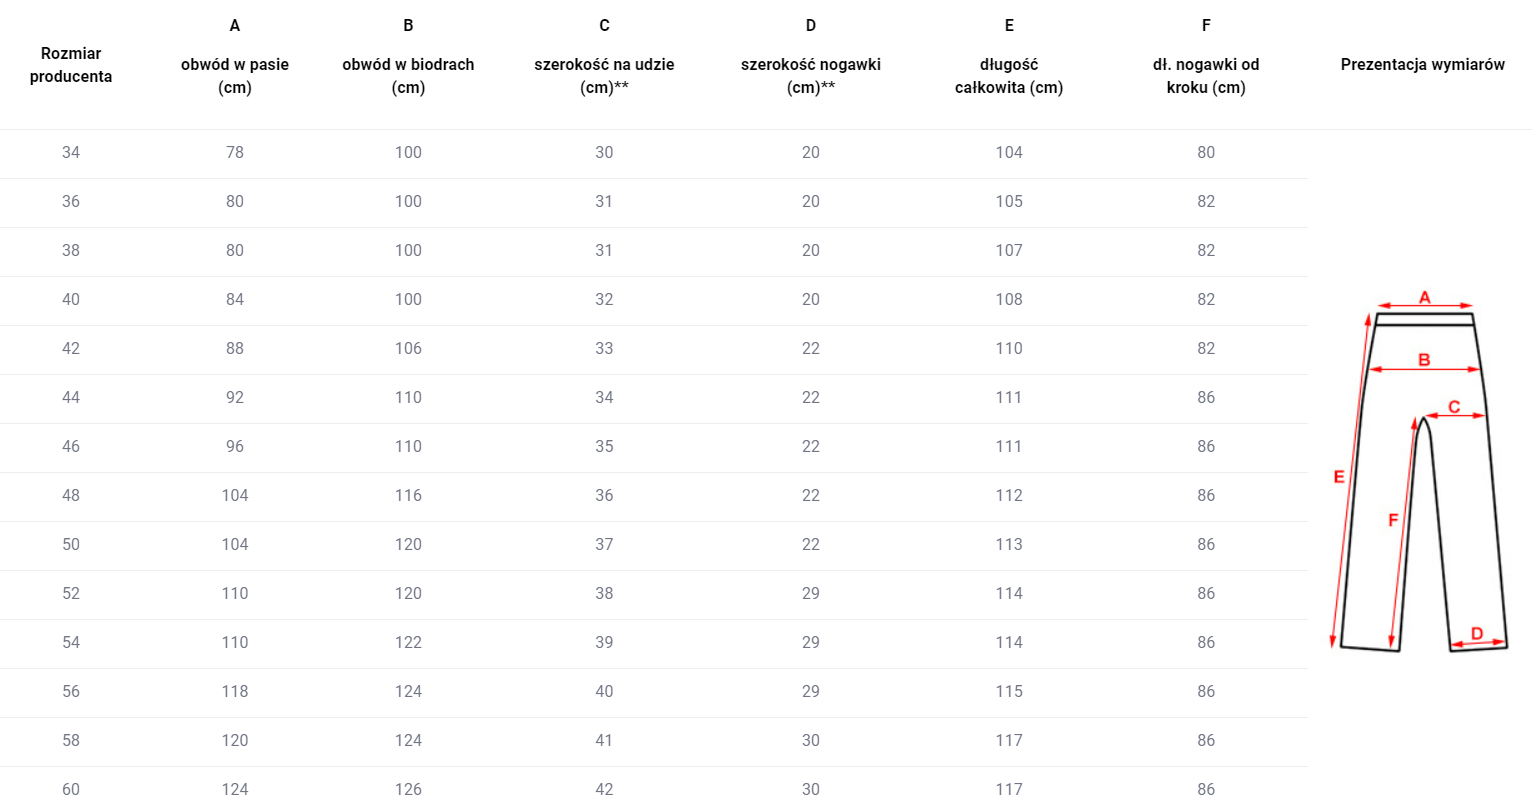This screenshot has width=1532, height=812.
Task: Click the red A label on trousers diagram
Action: tap(1425, 297)
